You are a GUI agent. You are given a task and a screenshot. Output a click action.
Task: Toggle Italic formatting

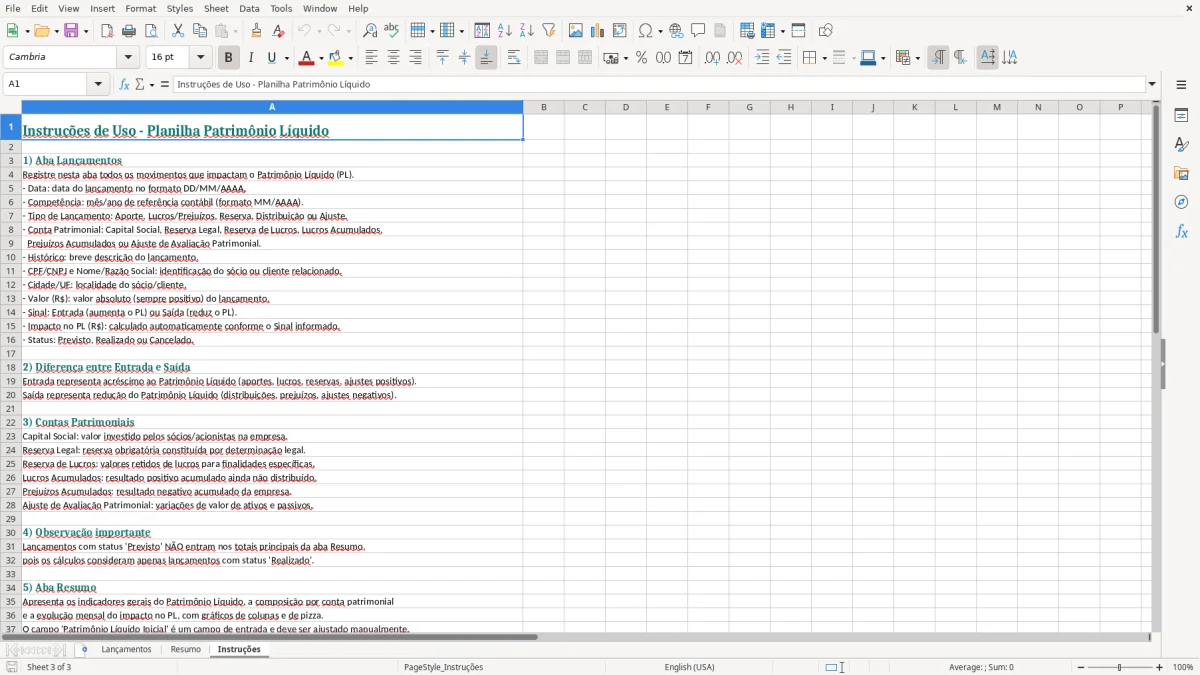(251, 58)
